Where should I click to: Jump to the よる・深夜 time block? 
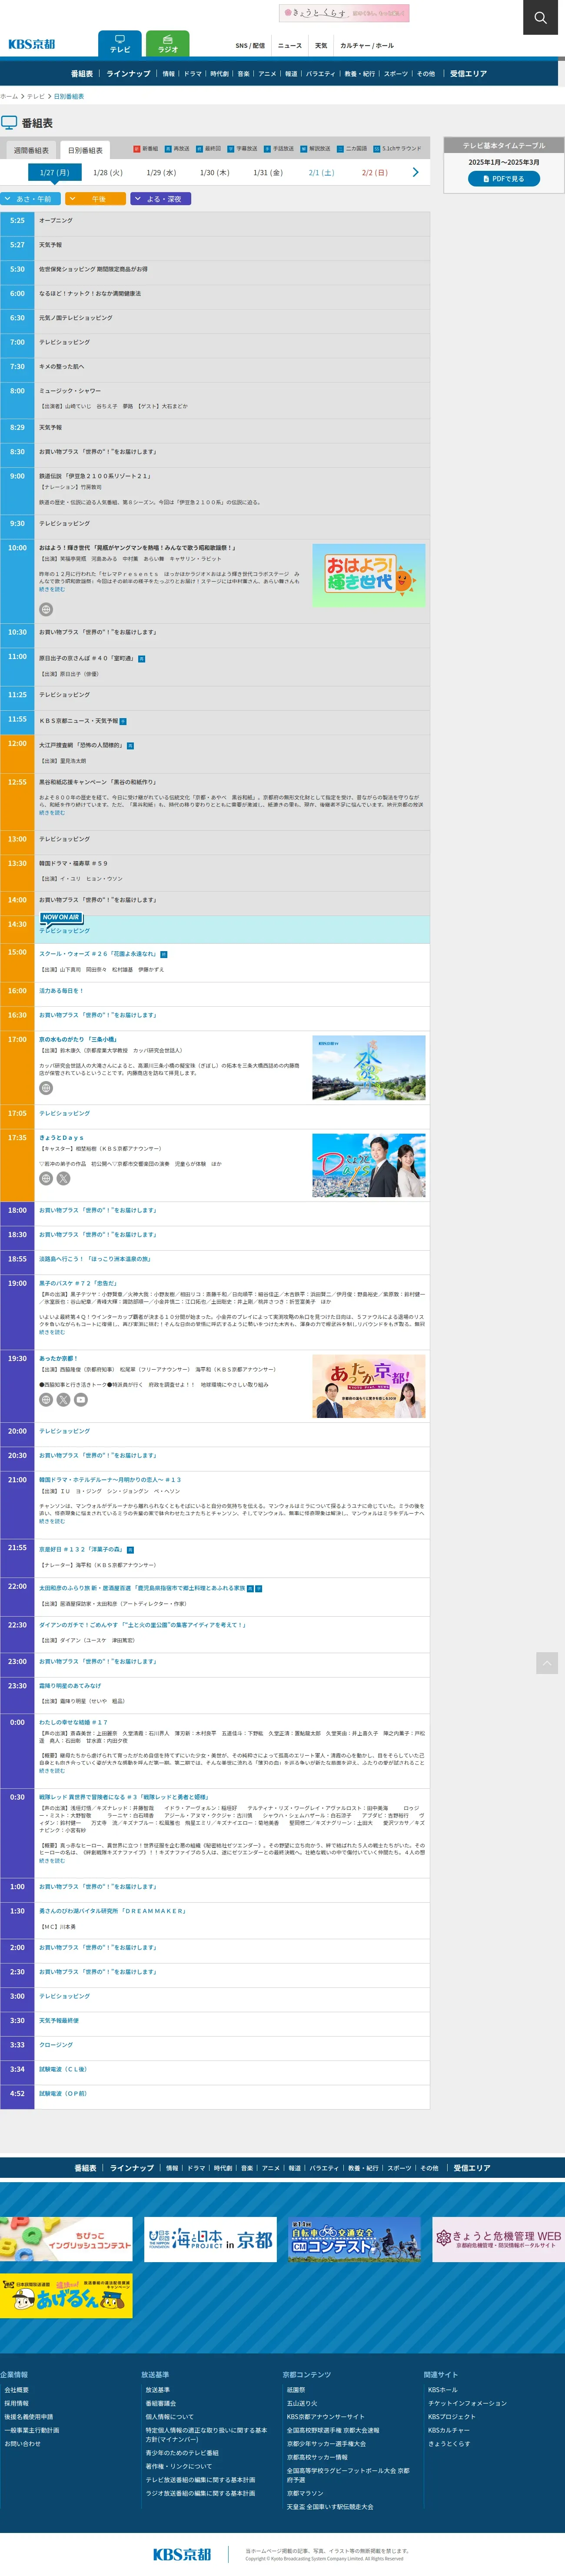pos(161,199)
